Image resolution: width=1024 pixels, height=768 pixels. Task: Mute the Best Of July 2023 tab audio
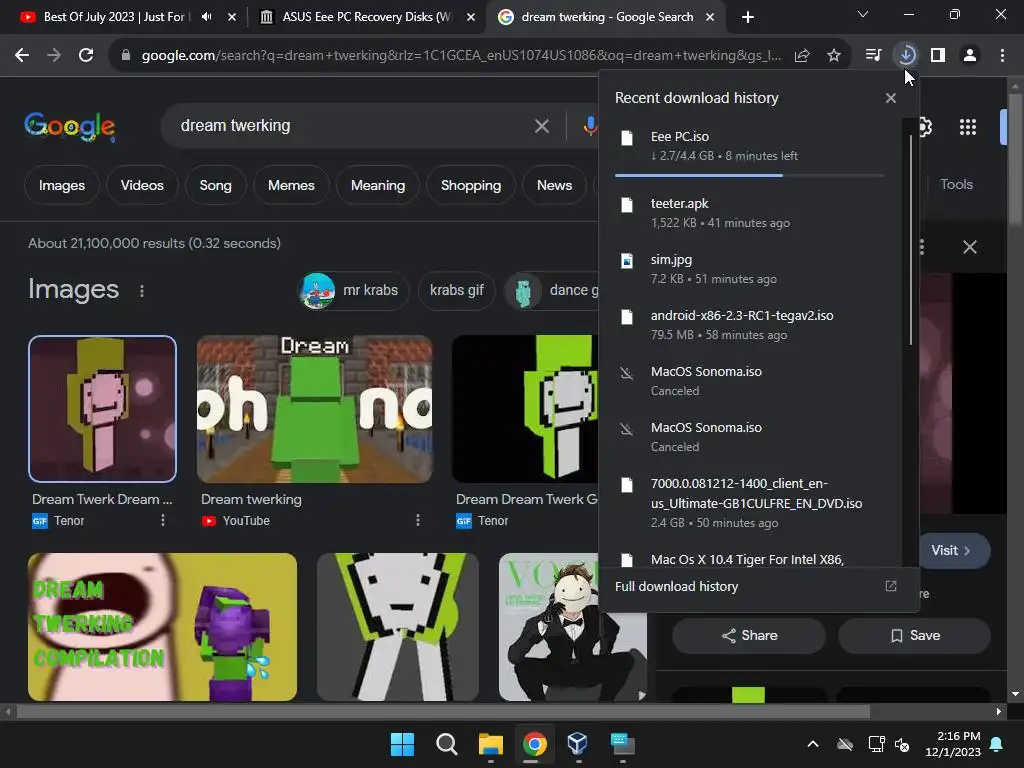(x=206, y=17)
